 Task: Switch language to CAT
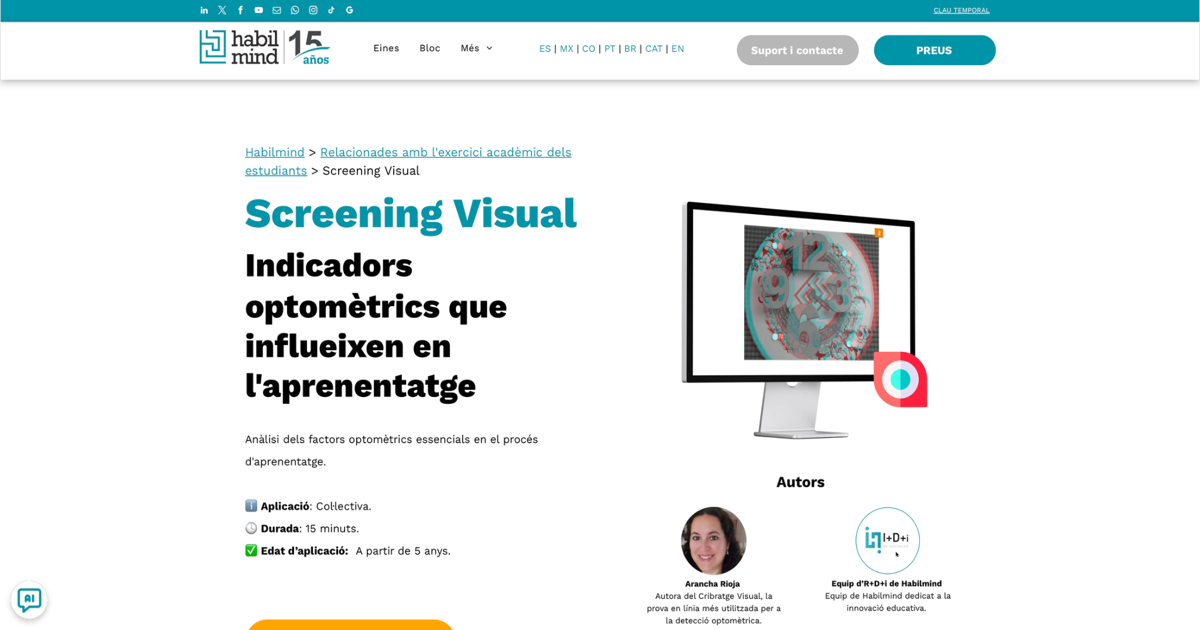[654, 48]
